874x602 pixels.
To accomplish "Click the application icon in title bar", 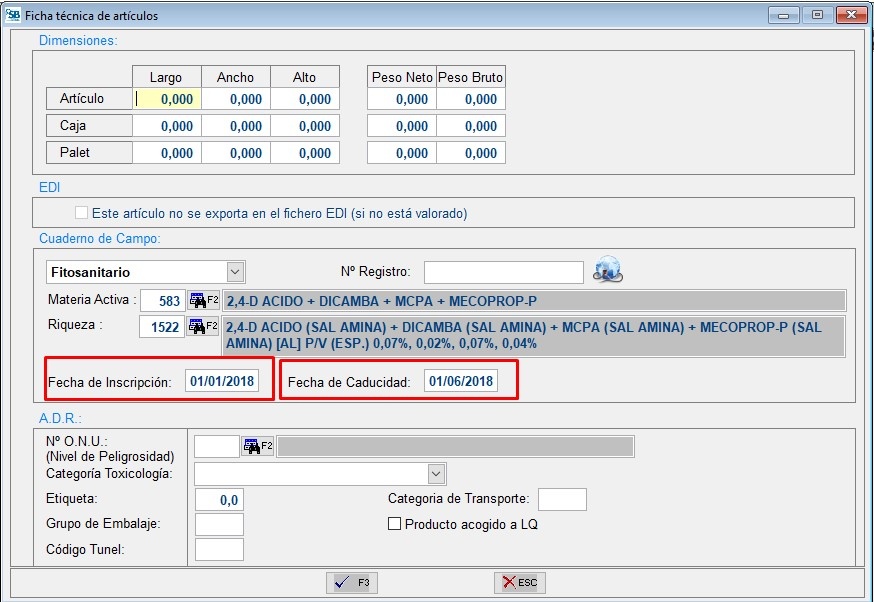I will [x=13, y=15].
